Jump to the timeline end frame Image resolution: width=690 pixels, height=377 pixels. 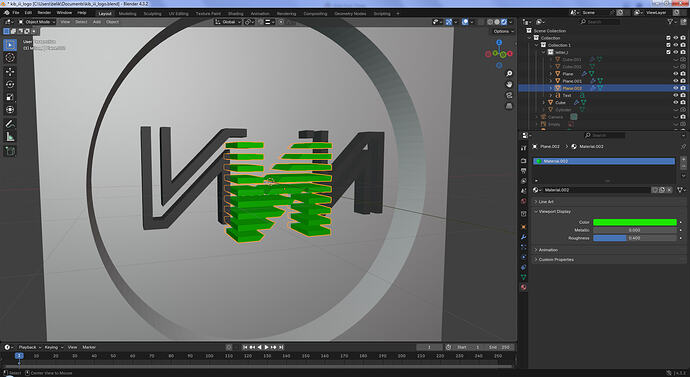click(281, 347)
